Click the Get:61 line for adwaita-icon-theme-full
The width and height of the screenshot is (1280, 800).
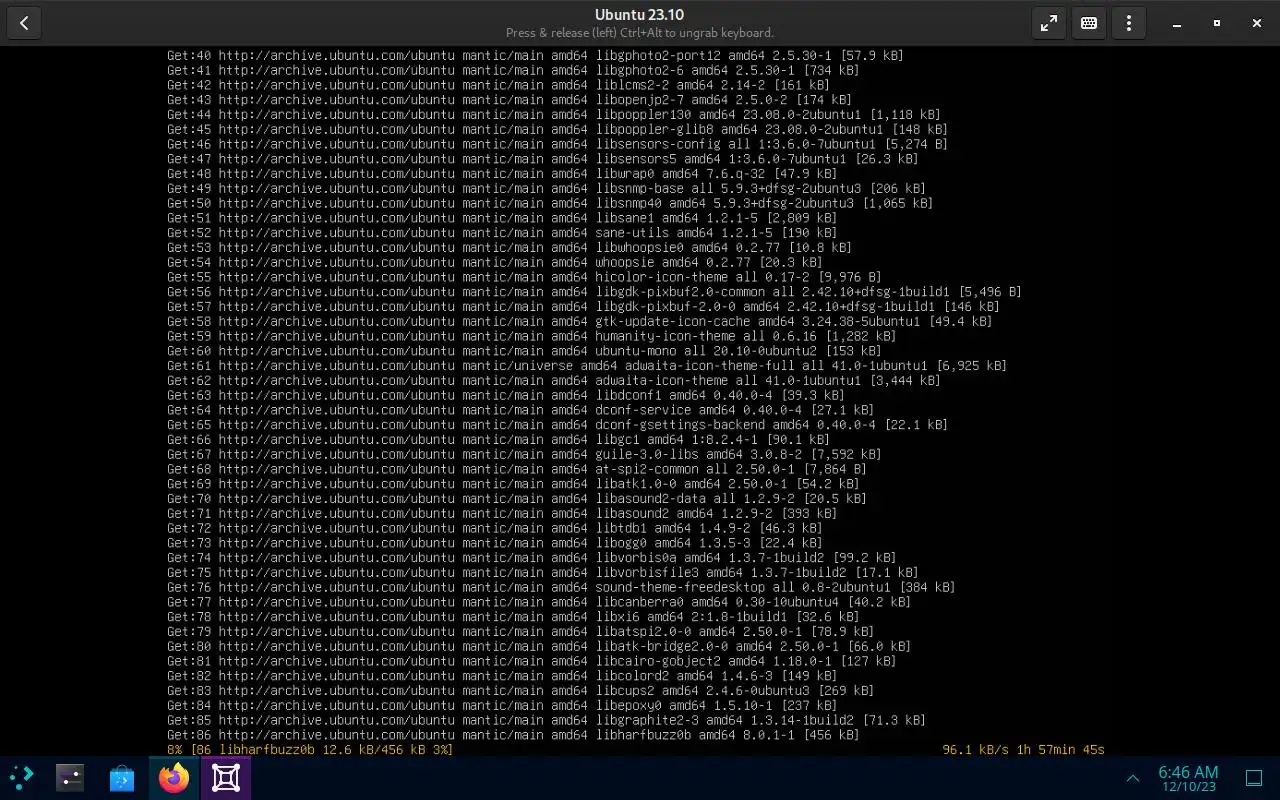coord(587,365)
